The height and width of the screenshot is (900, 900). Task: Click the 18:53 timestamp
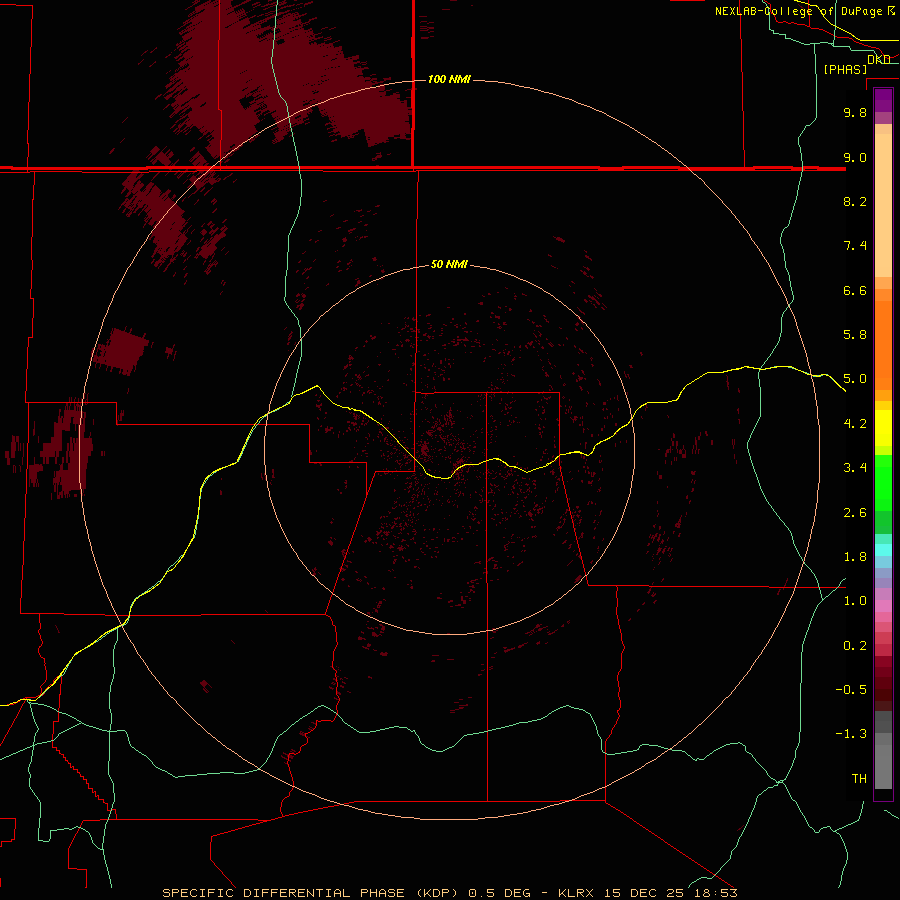[x=715, y=893]
